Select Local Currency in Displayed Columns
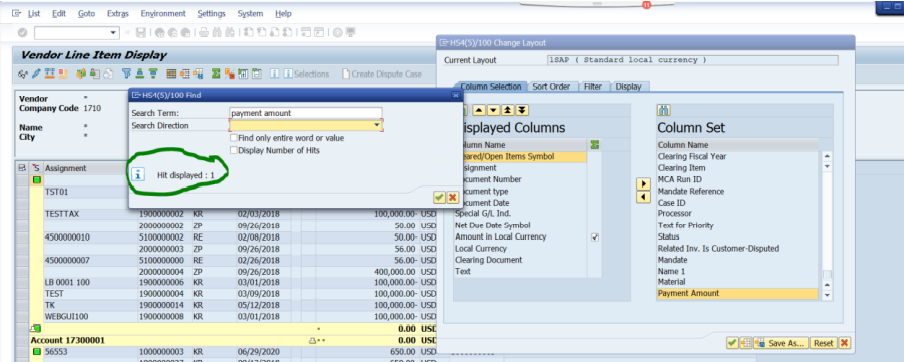Image resolution: width=904 pixels, height=362 pixels. click(520, 248)
